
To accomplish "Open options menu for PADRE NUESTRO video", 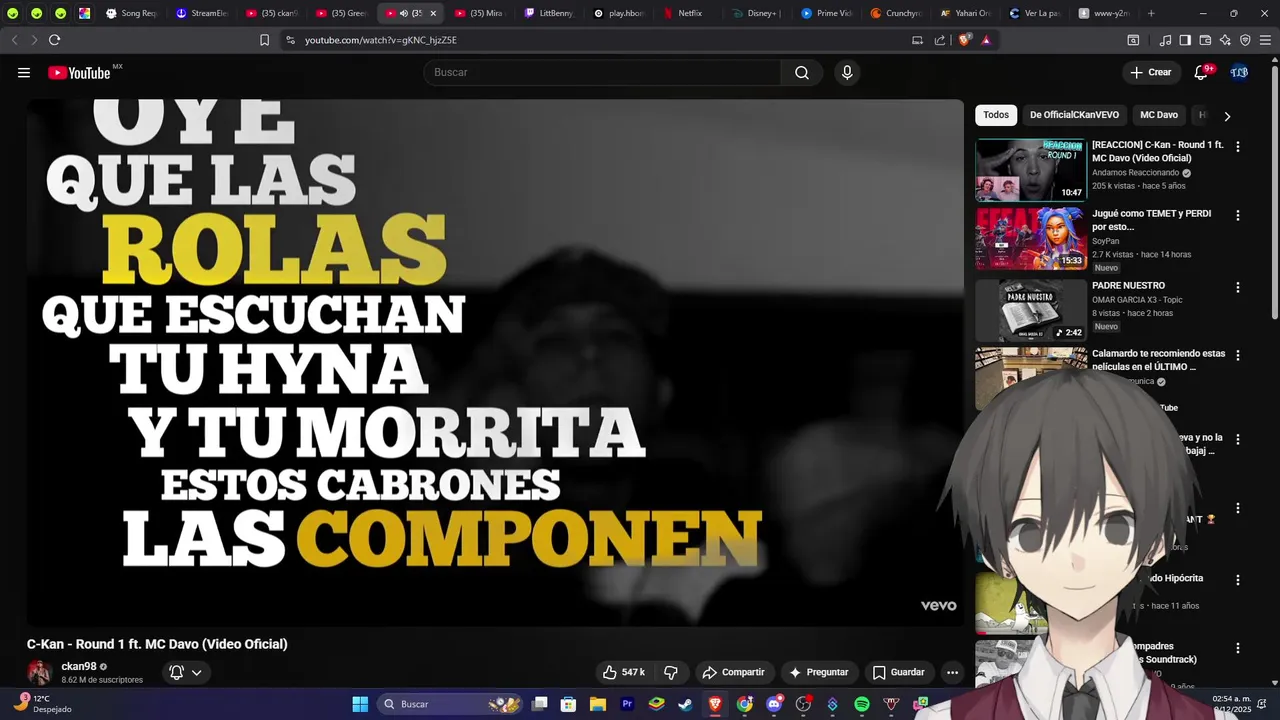I will pos(1238,287).
